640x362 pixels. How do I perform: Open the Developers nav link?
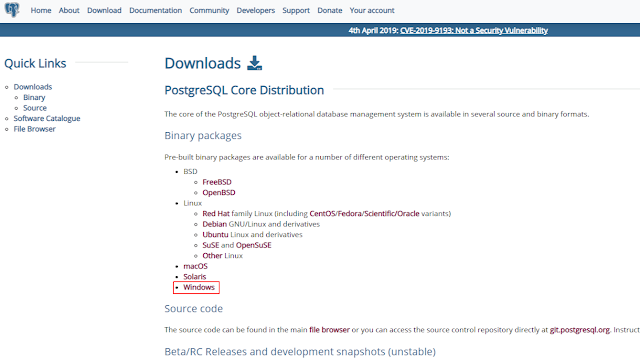pyautogui.click(x=256, y=10)
